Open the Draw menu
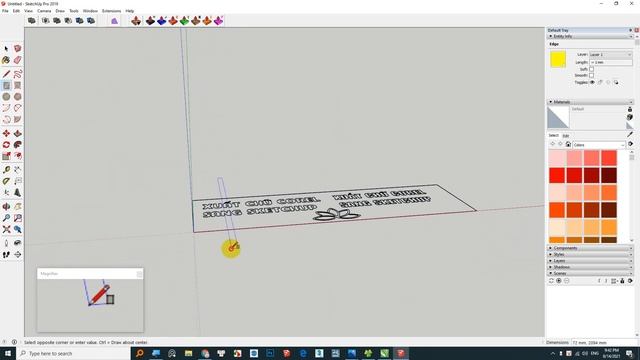The height and width of the screenshot is (360, 640). pyautogui.click(x=60, y=11)
